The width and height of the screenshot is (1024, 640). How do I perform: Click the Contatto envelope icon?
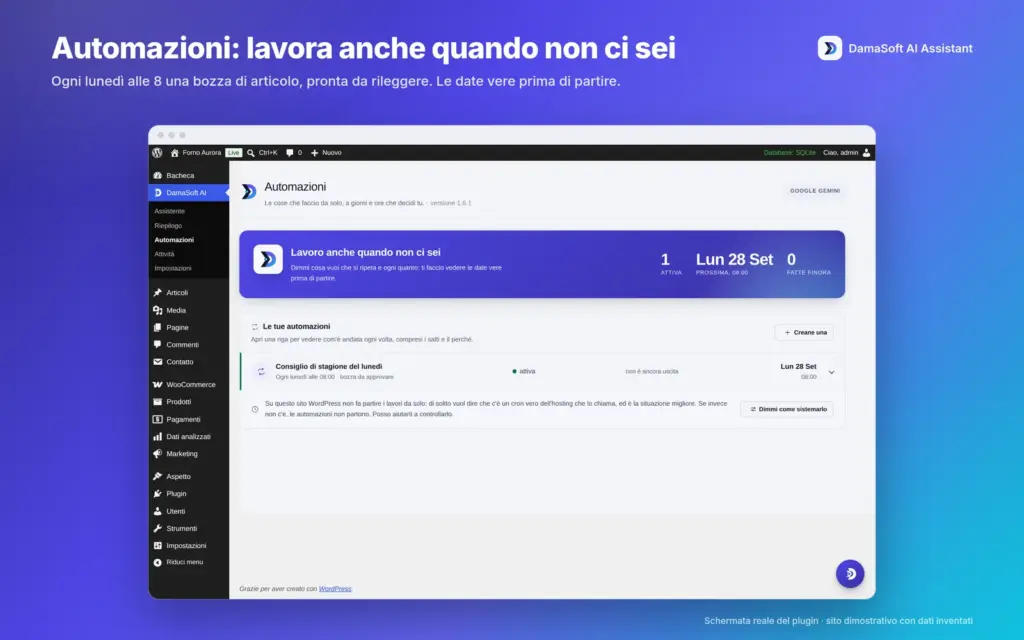tap(157, 362)
